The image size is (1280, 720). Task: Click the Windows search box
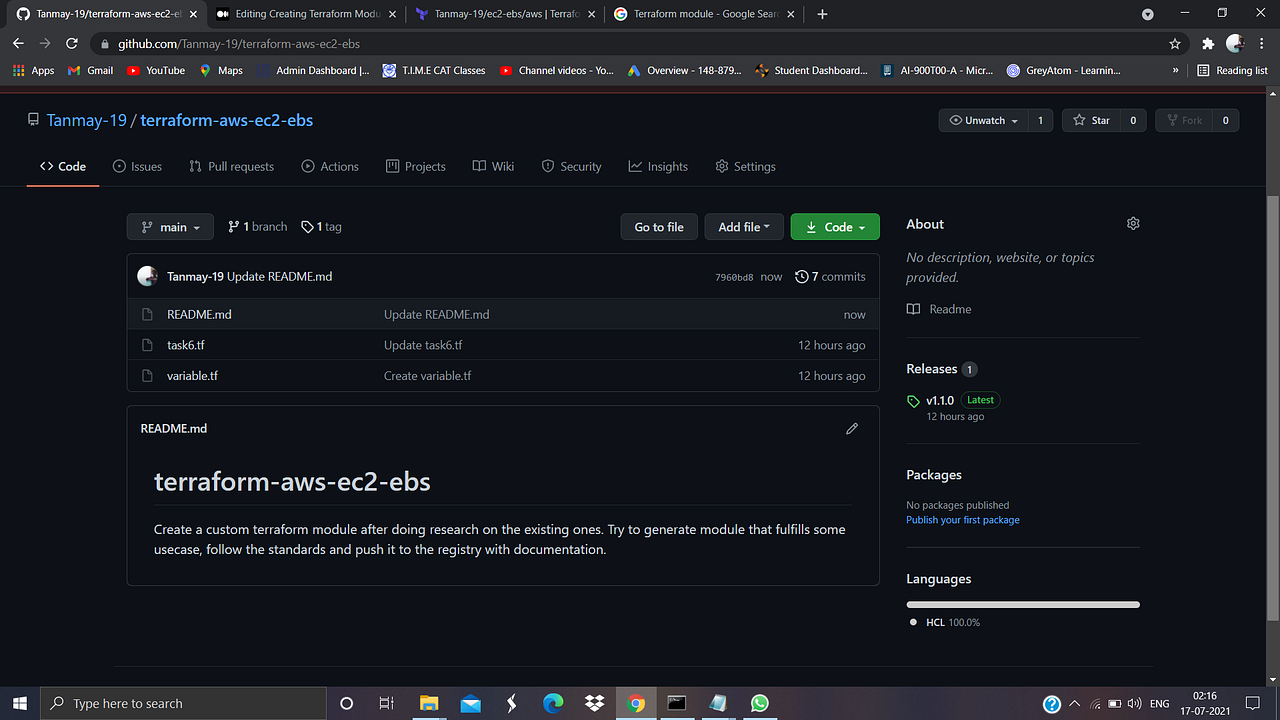click(183, 703)
